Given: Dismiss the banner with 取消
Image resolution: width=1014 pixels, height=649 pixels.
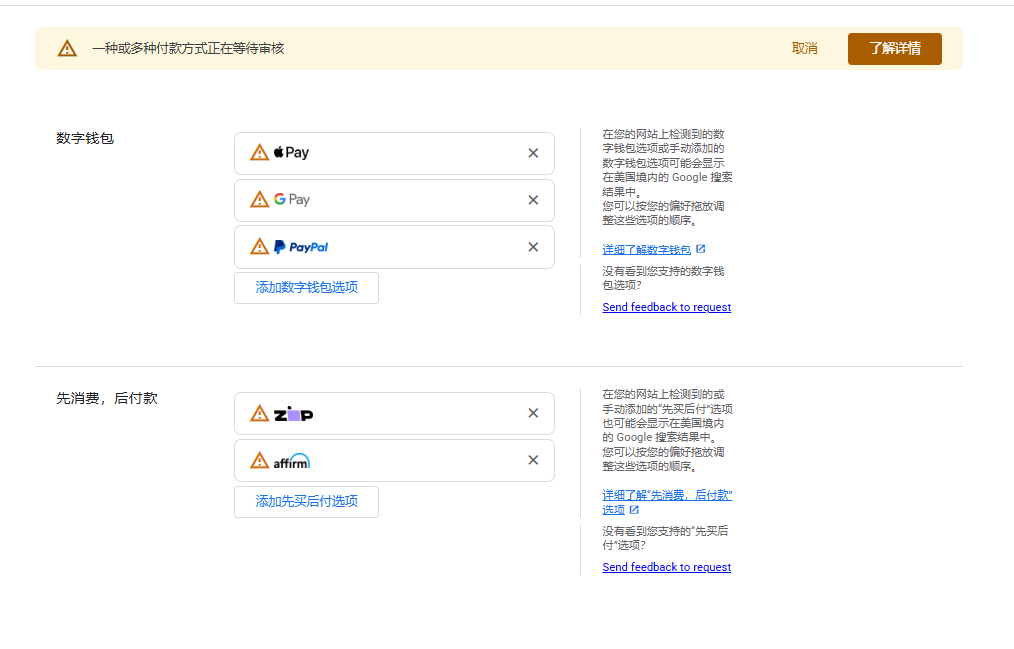Looking at the screenshot, I should pos(804,48).
